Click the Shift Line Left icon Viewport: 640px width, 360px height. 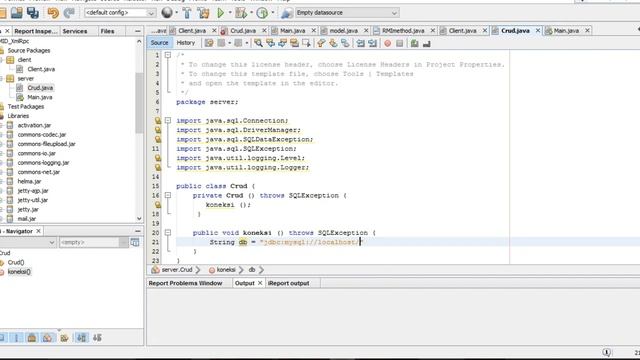tap(360, 43)
